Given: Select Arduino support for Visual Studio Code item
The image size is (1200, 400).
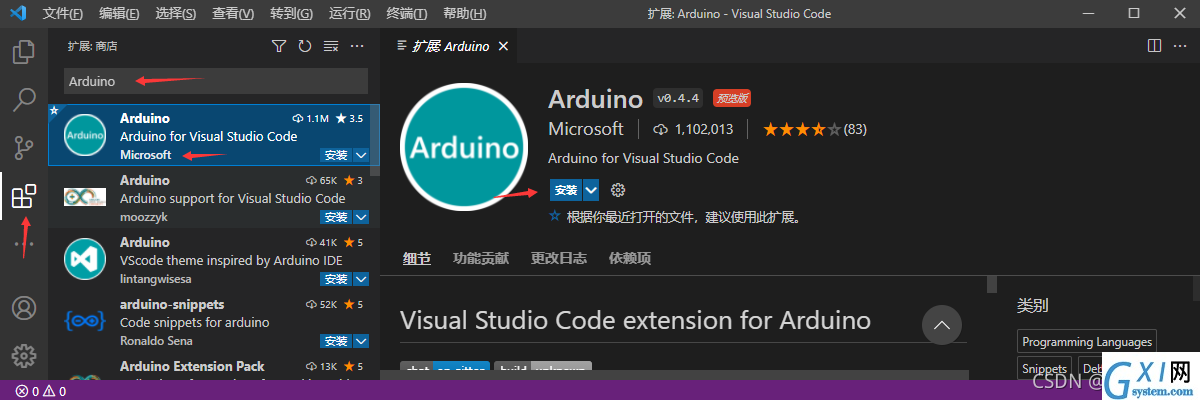Looking at the screenshot, I should point(214,198).
